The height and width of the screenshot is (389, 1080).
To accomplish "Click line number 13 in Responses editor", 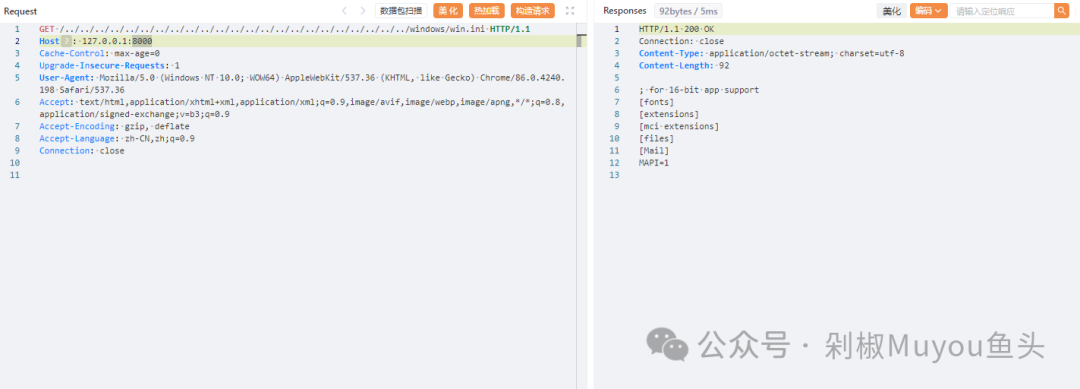I will coord(615,175).
